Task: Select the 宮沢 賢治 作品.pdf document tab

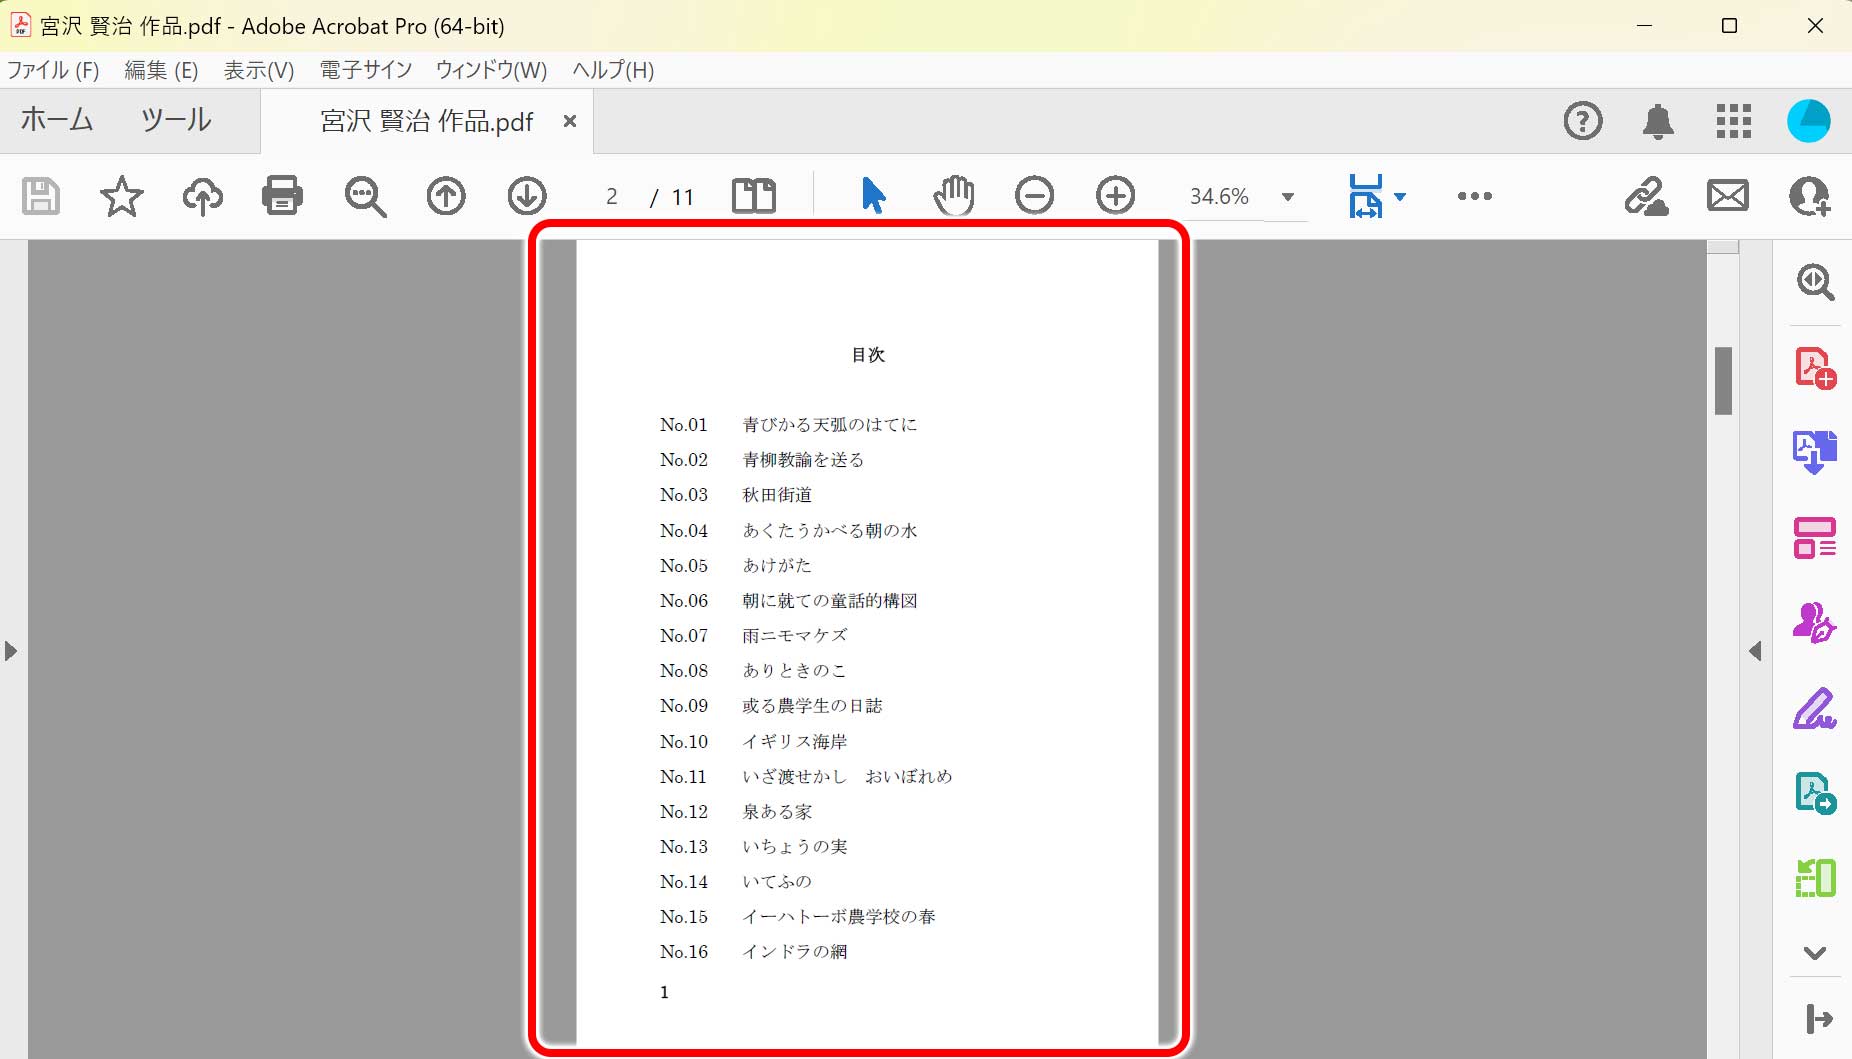Action: tap(427, 121)
